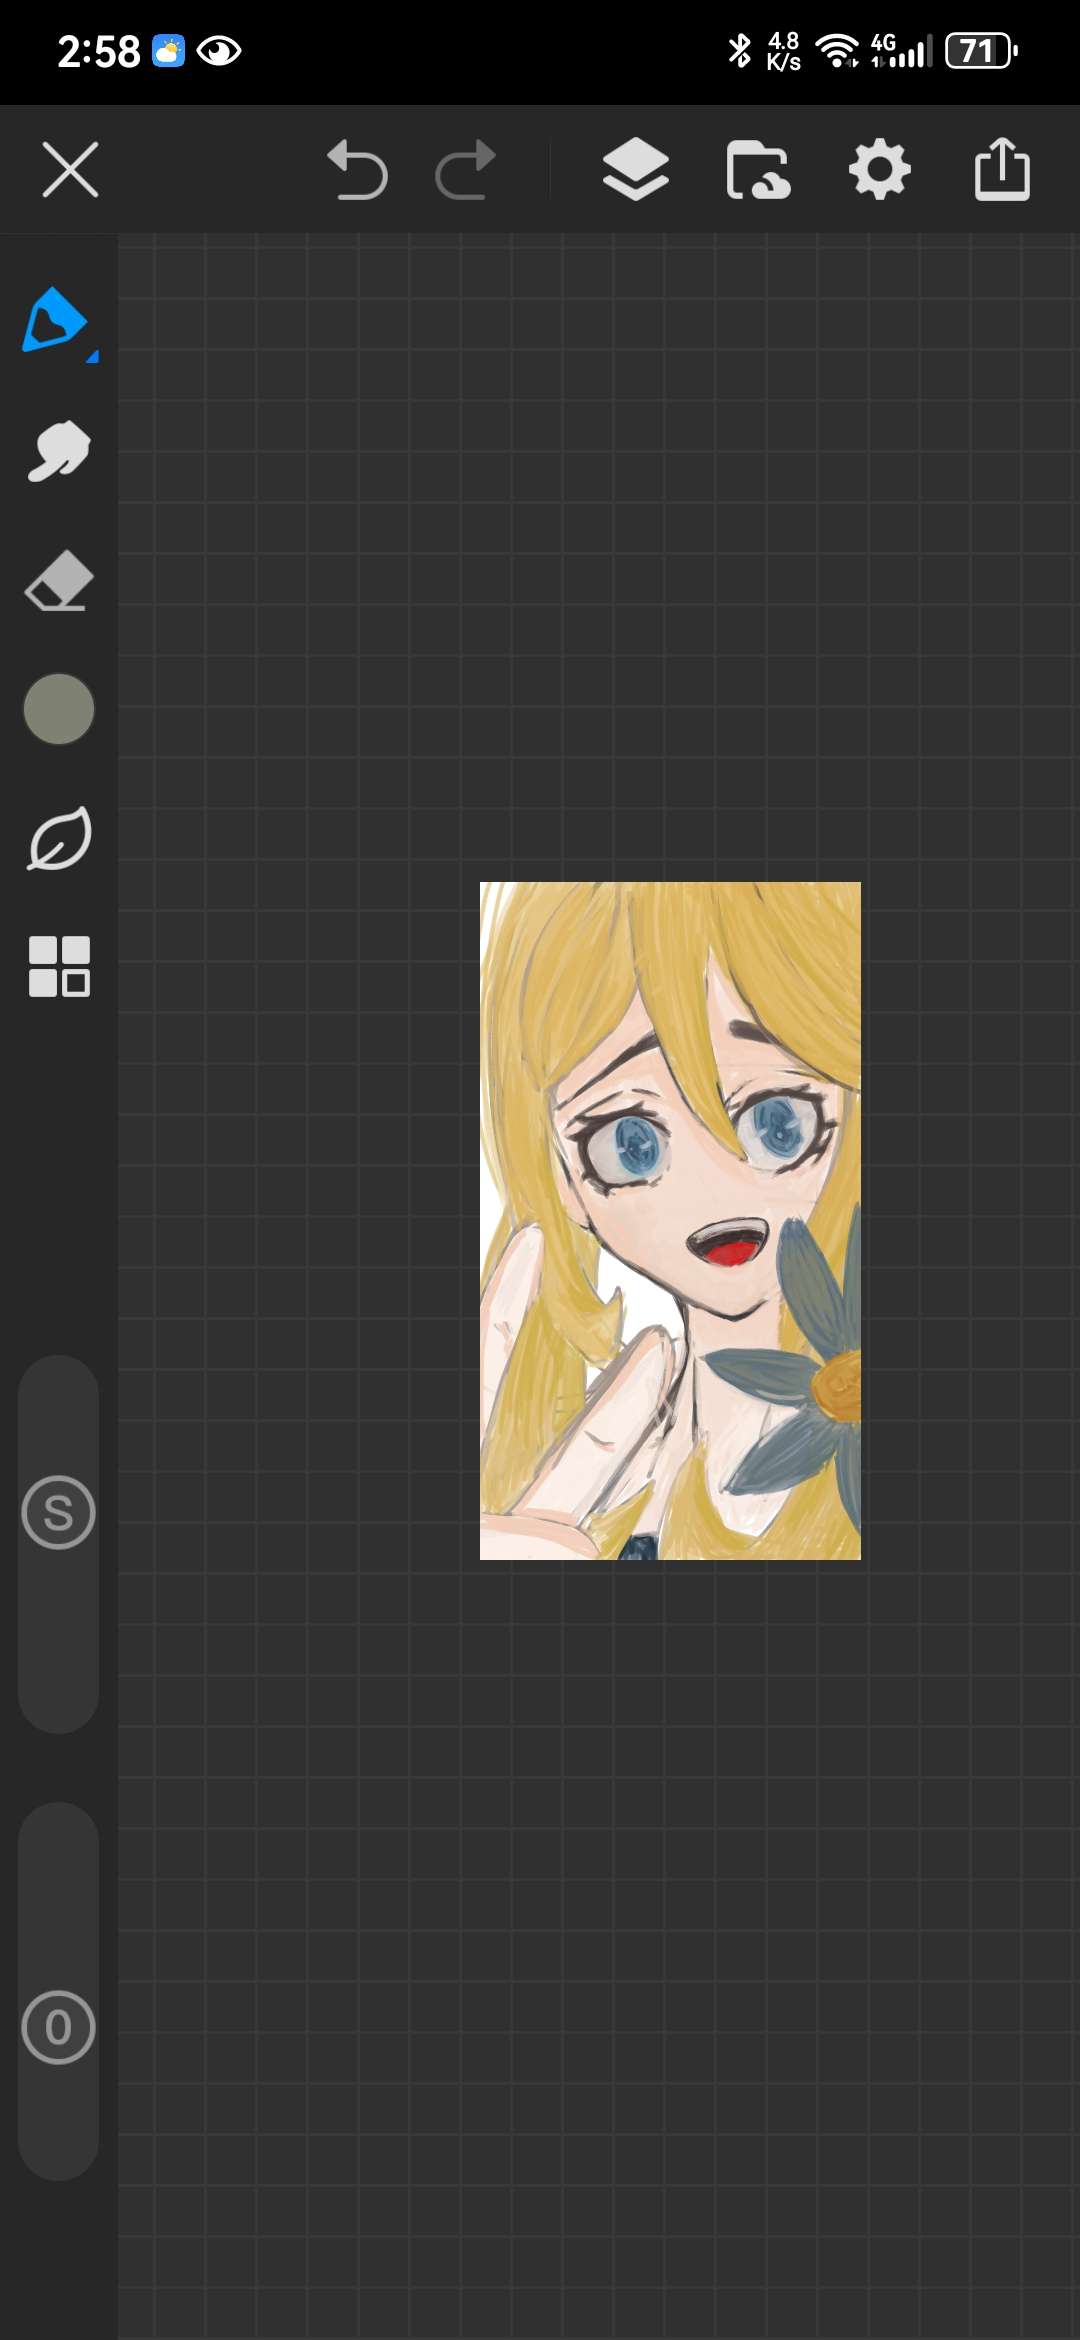1080x2340 pixels.
Task: Adjust the opacity O slider
Action: point(58,1991)
